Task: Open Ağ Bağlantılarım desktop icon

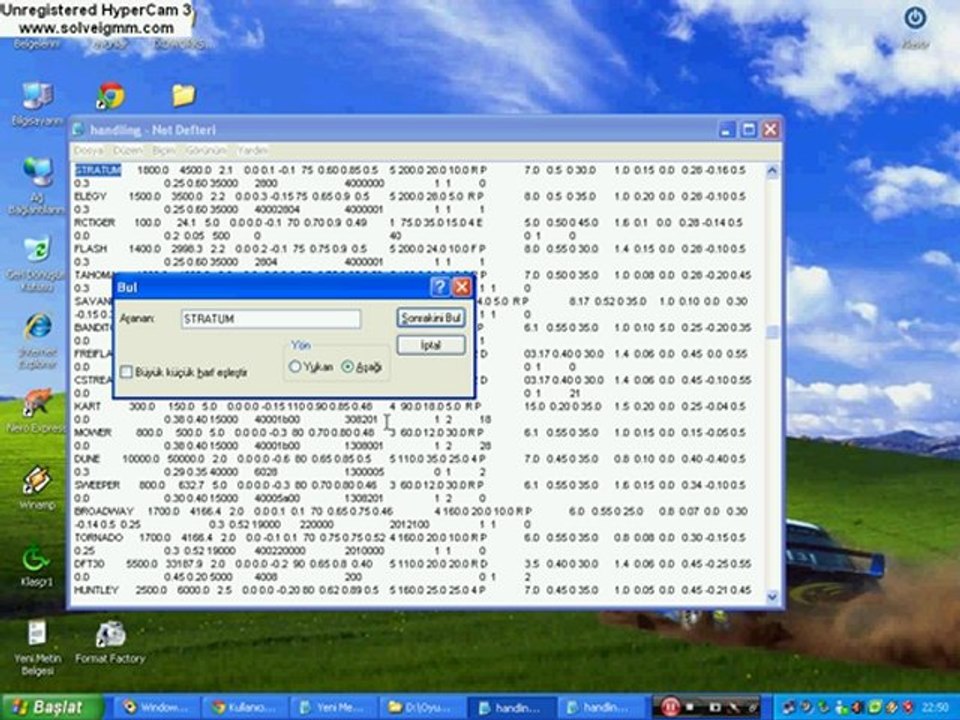Action: tap(37, 186)
